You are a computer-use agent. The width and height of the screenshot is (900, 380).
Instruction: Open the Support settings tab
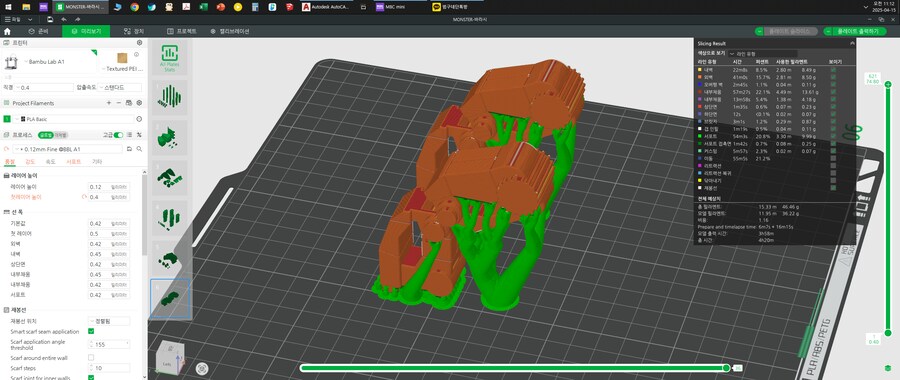(x=73, y=162)
